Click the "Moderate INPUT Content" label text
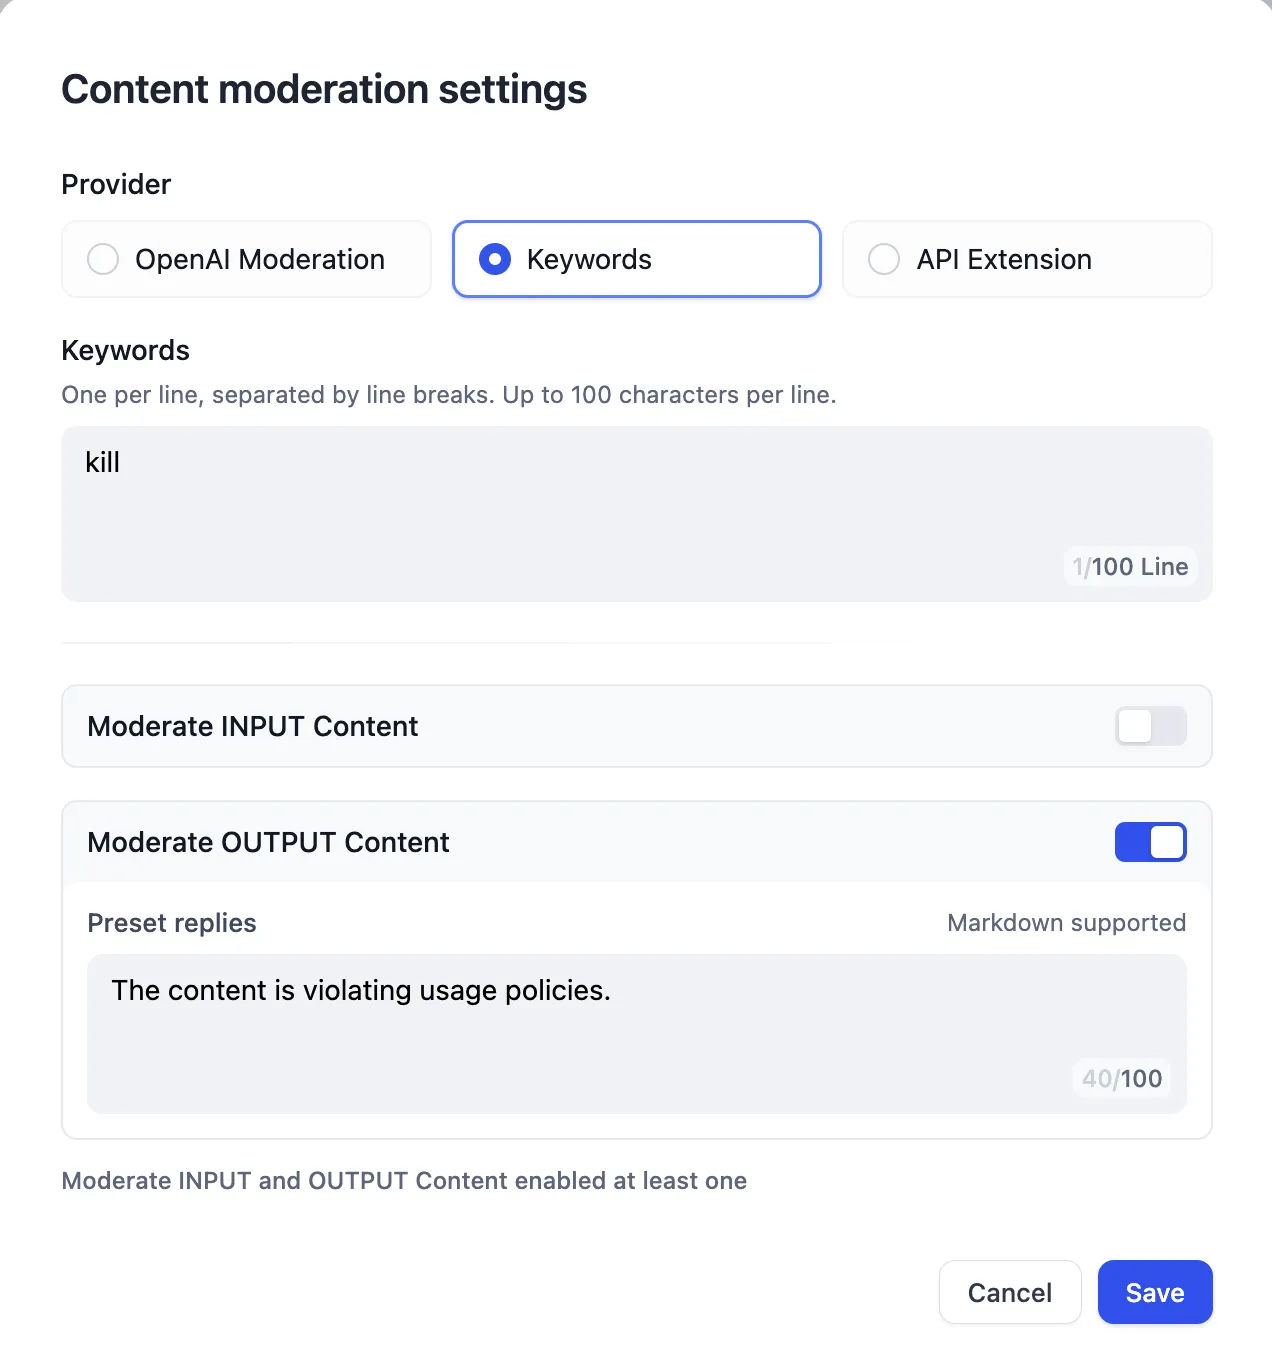 [x=252, y=726]
